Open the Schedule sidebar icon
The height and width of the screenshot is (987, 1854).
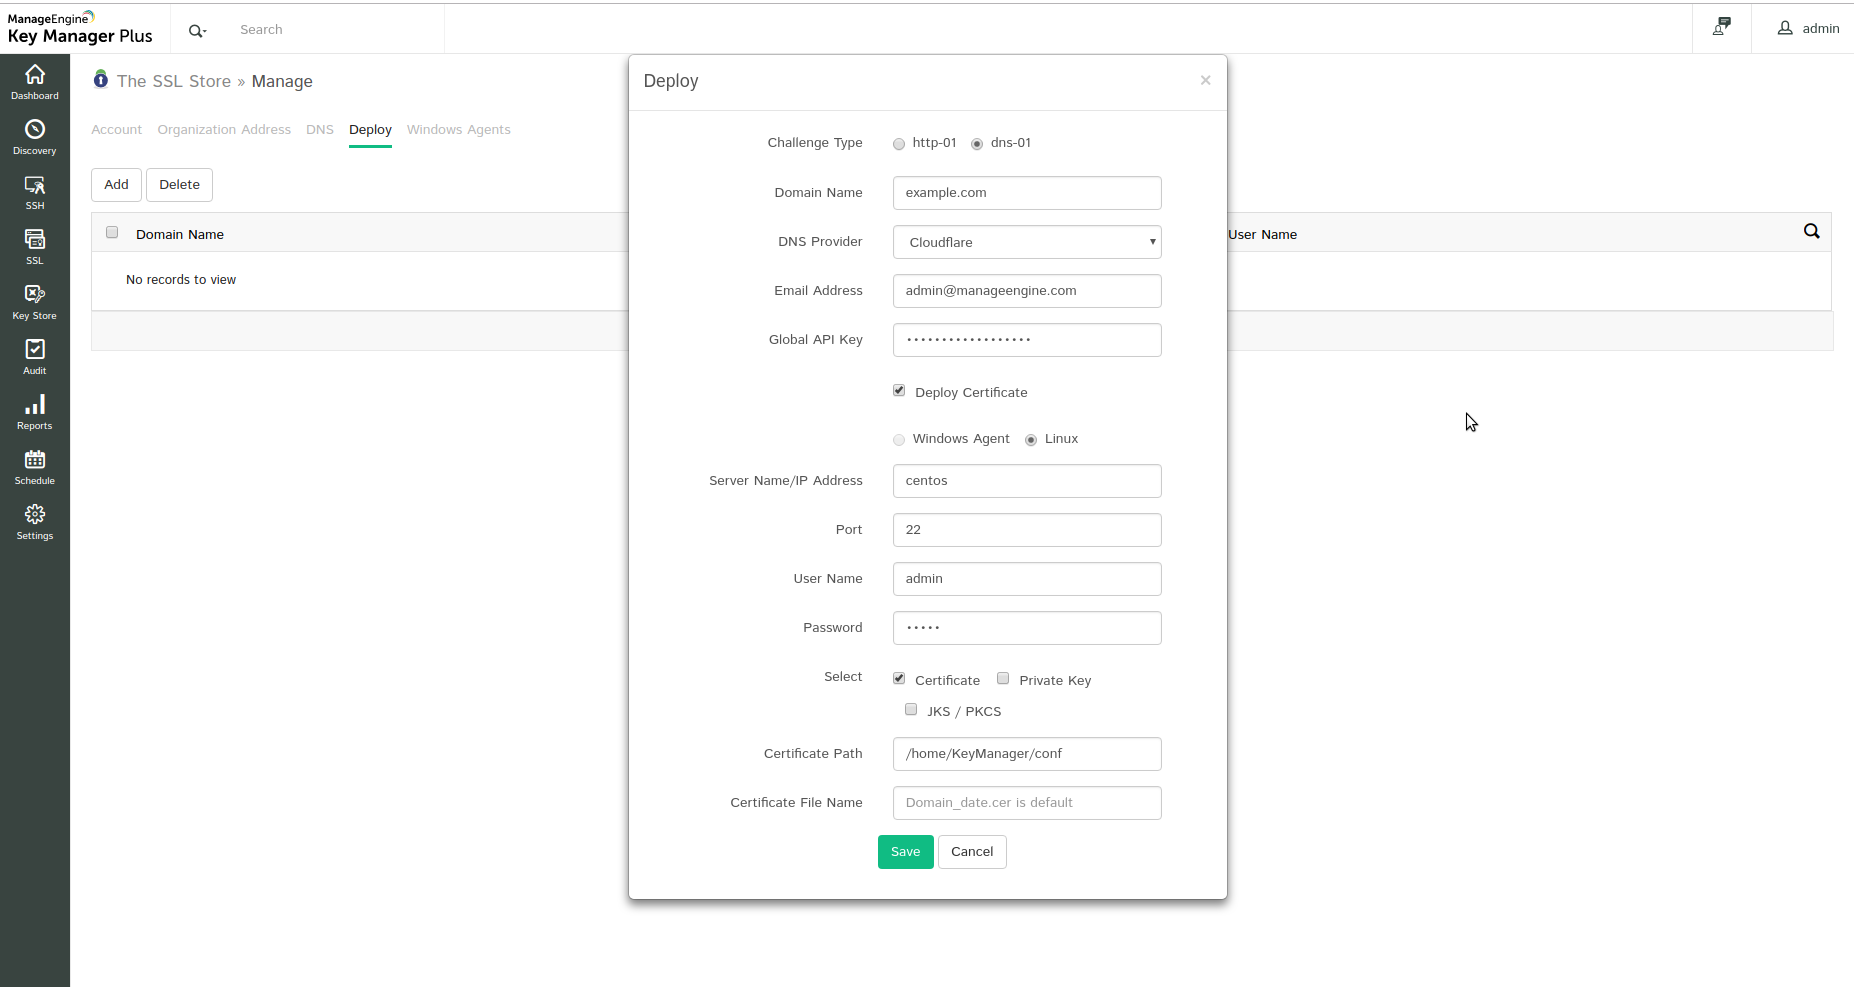tap(35, 467)
